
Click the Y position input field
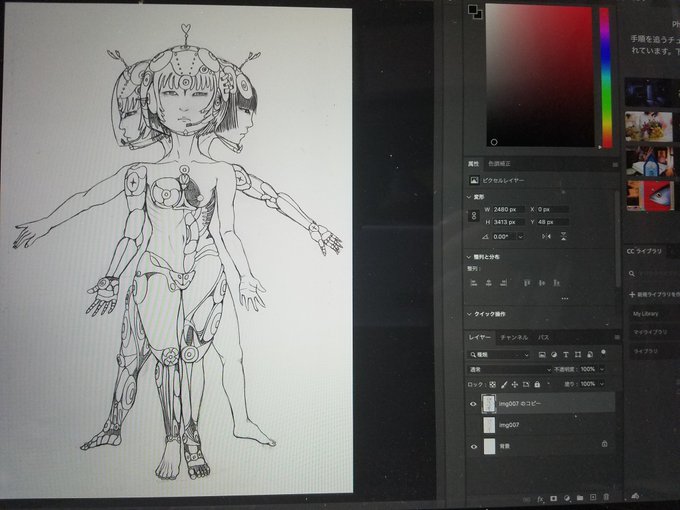[552, 222]
